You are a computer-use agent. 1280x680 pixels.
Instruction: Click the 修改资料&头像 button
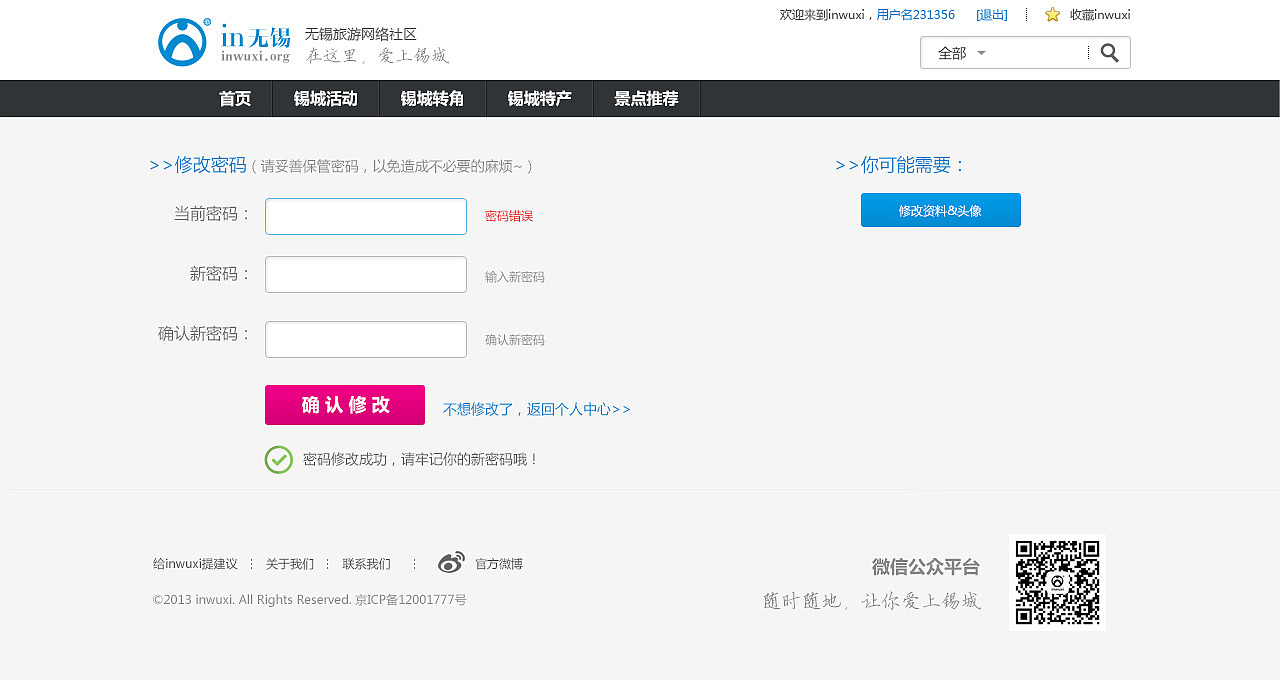(940, 210)
